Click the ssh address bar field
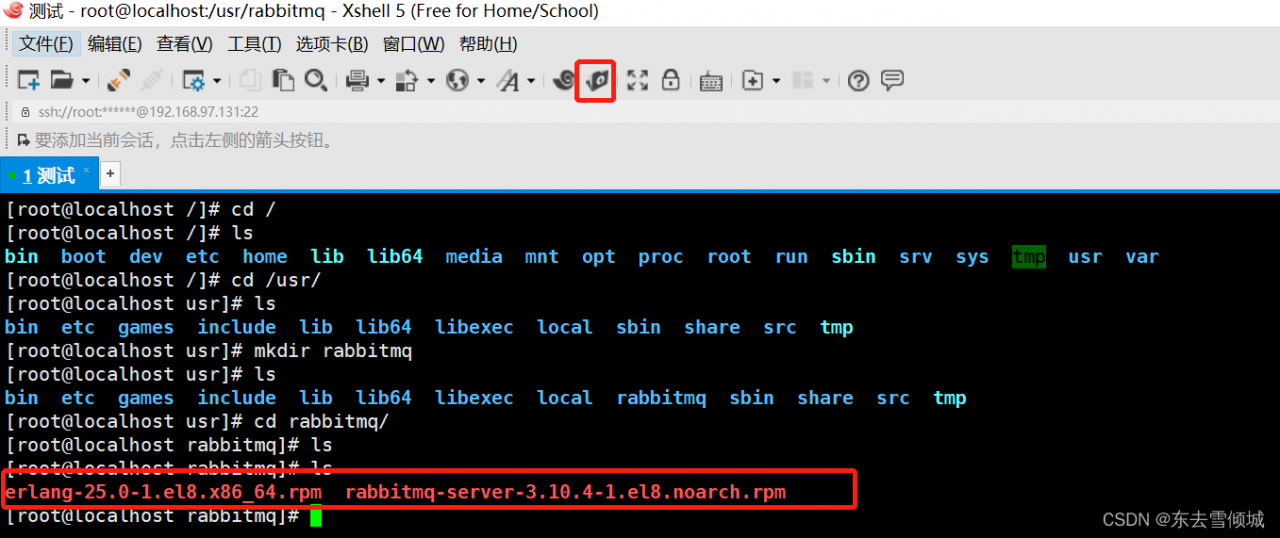The image size is (1280, 538). pyautogui.click(x=640, y=112)
